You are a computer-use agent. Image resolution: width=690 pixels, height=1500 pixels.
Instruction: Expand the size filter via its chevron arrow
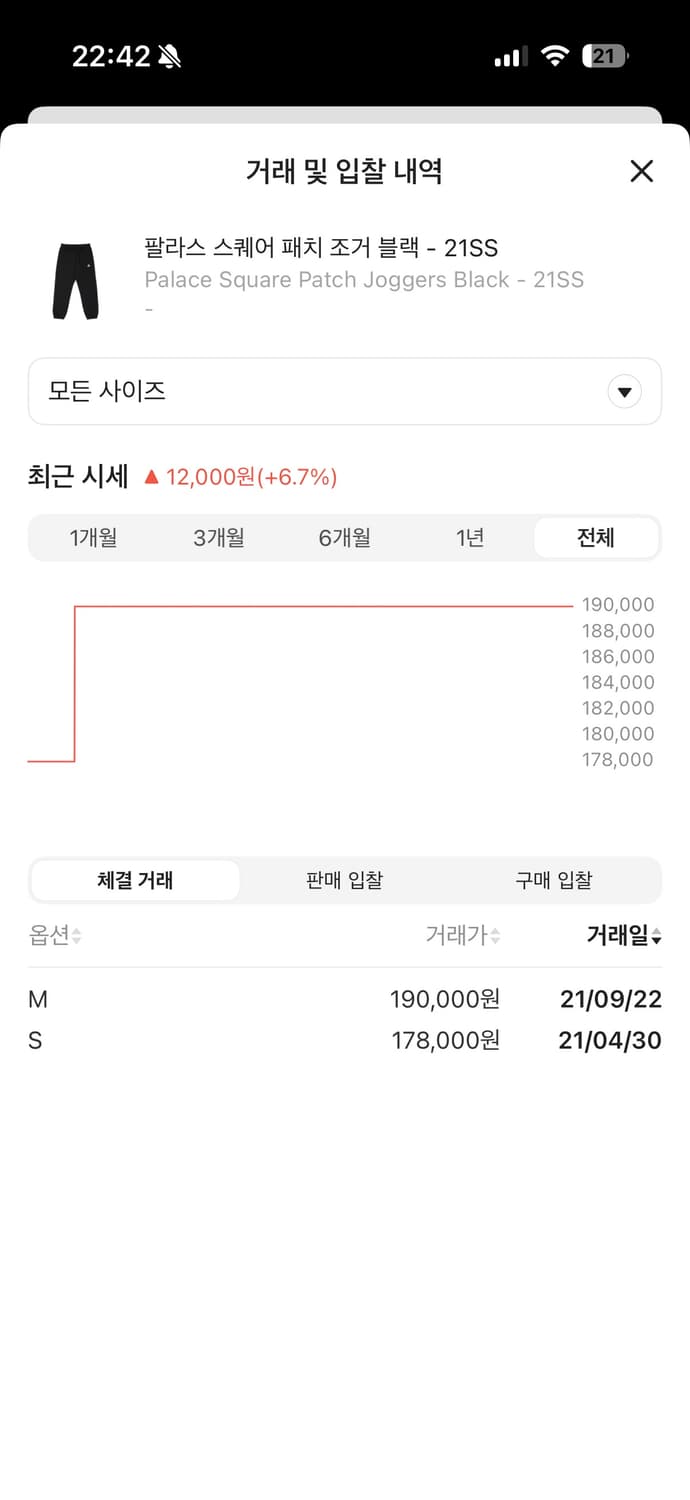624,391
